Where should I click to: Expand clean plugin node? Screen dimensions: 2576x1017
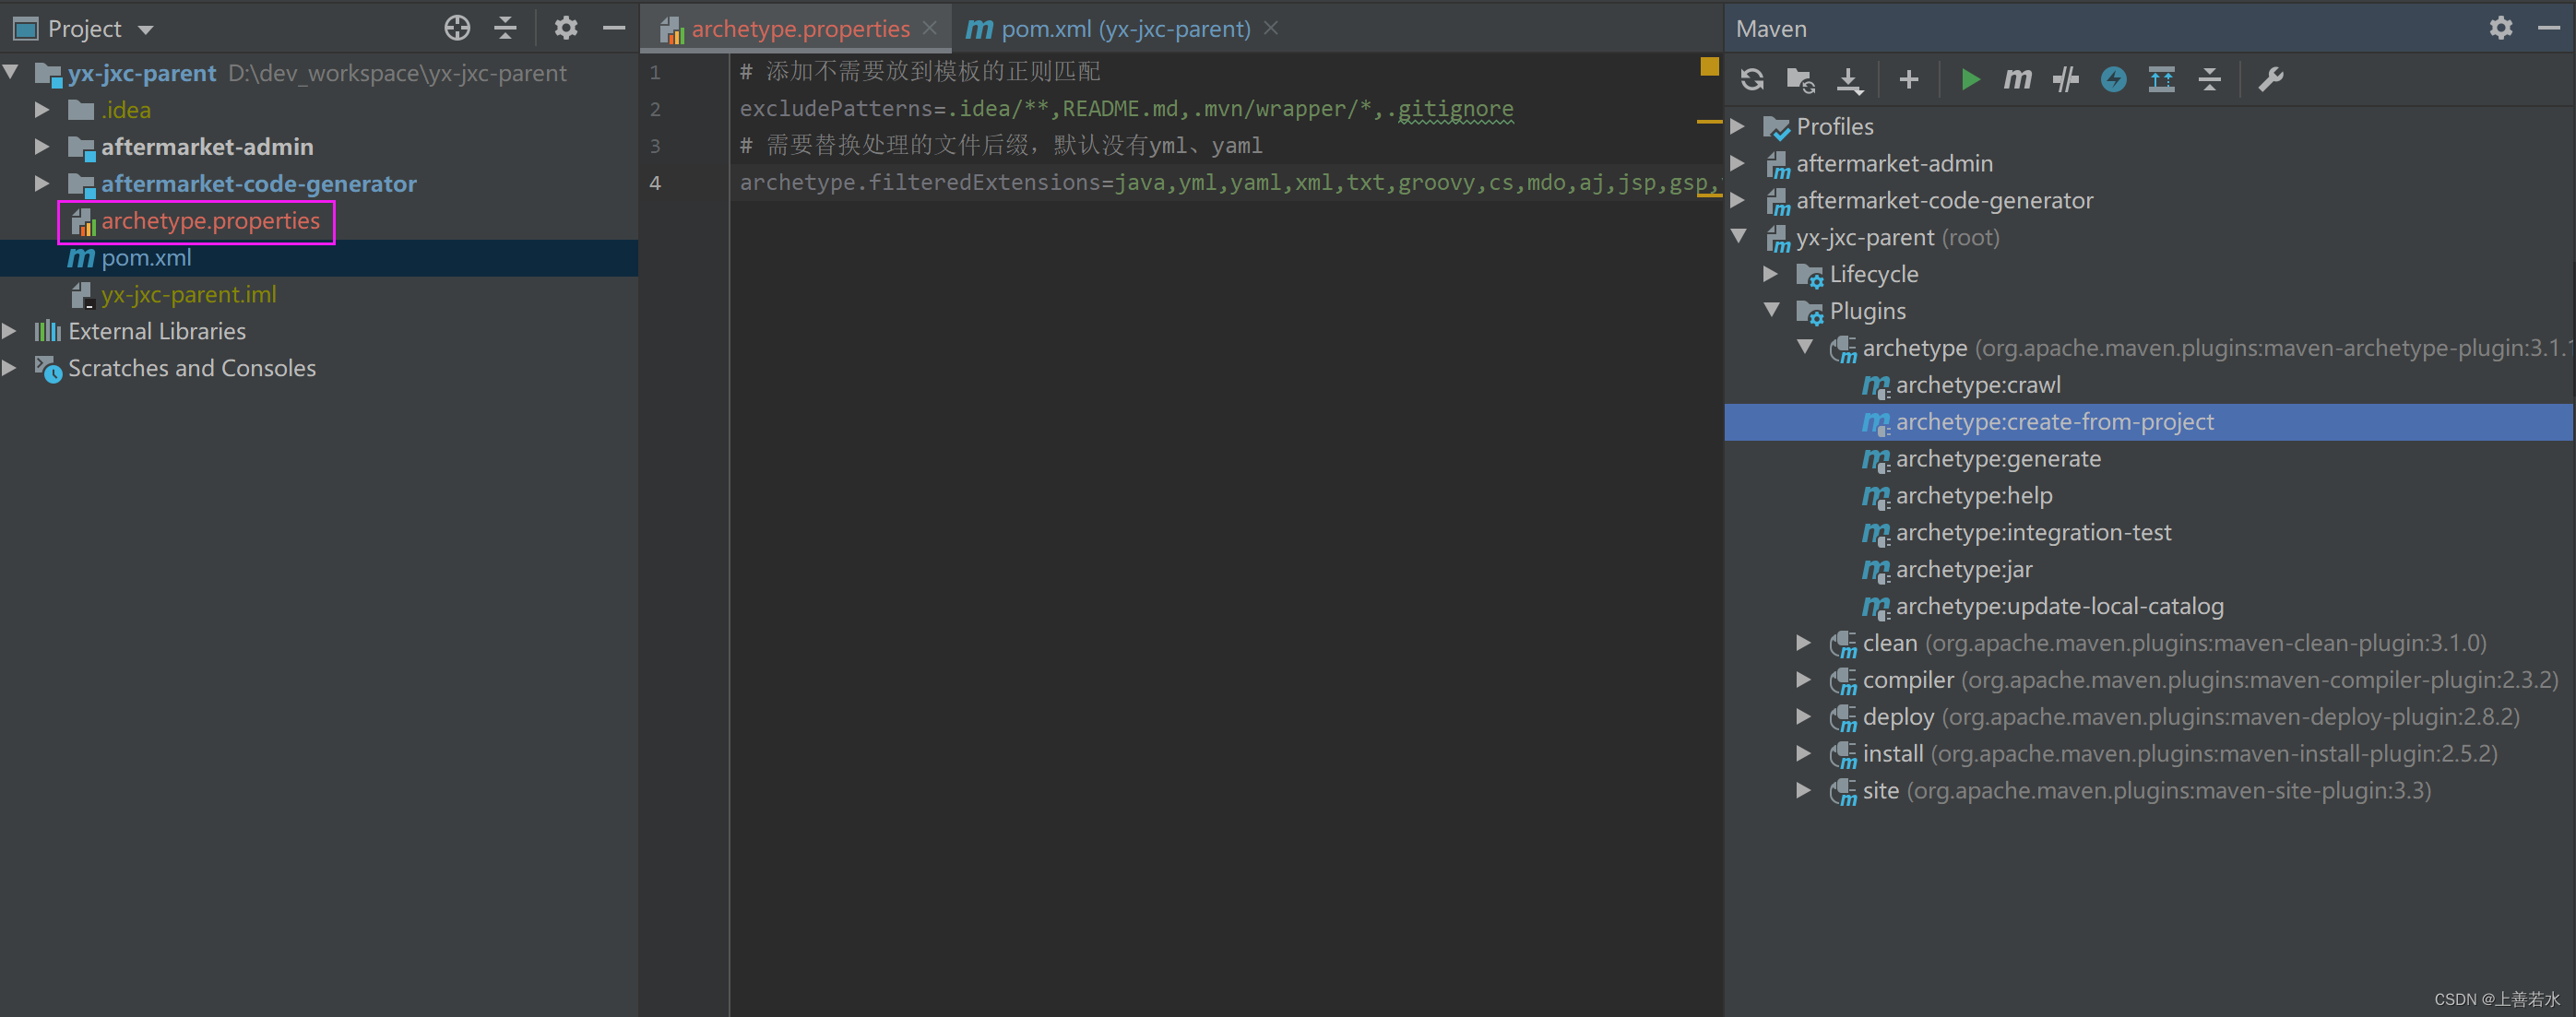1805,642
